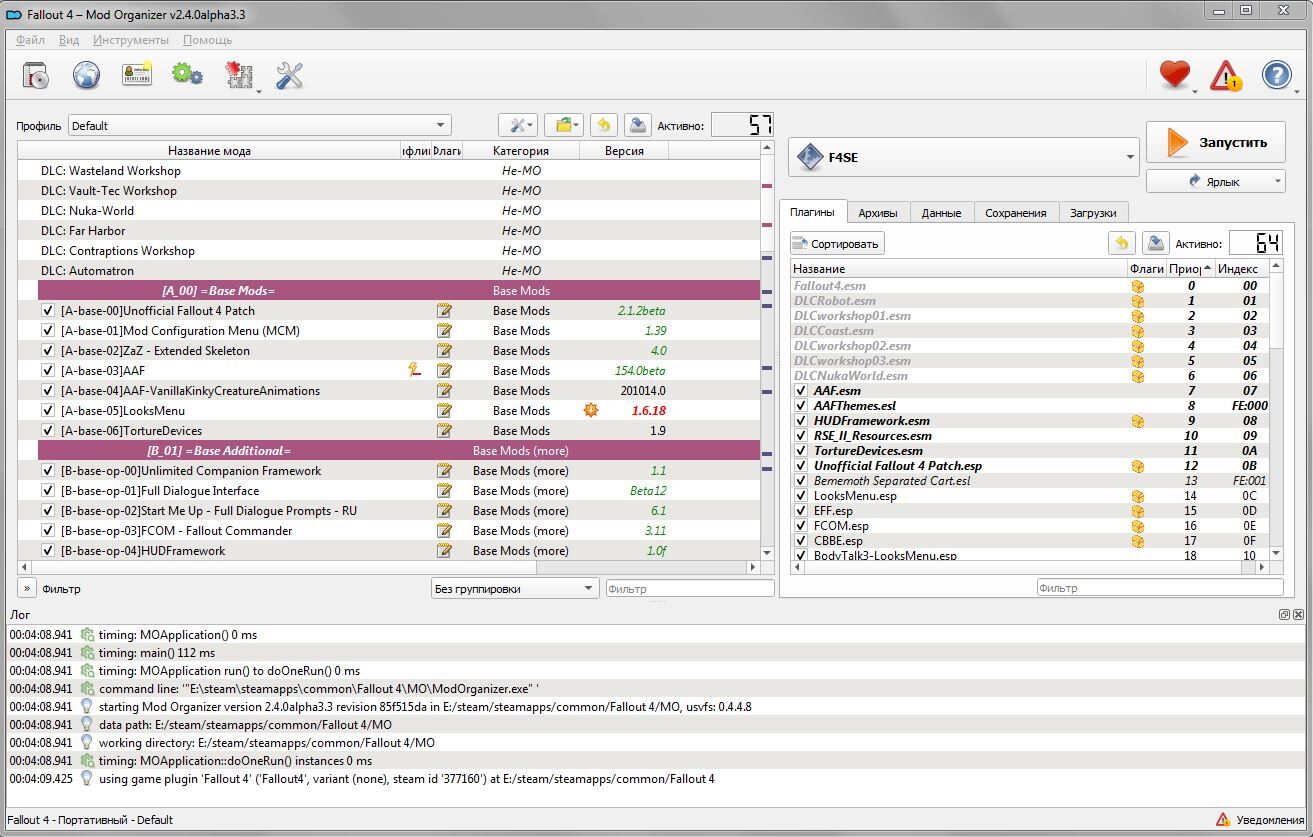
Task: Open the instance manager toolbar icon
Action: coord(35,75)
